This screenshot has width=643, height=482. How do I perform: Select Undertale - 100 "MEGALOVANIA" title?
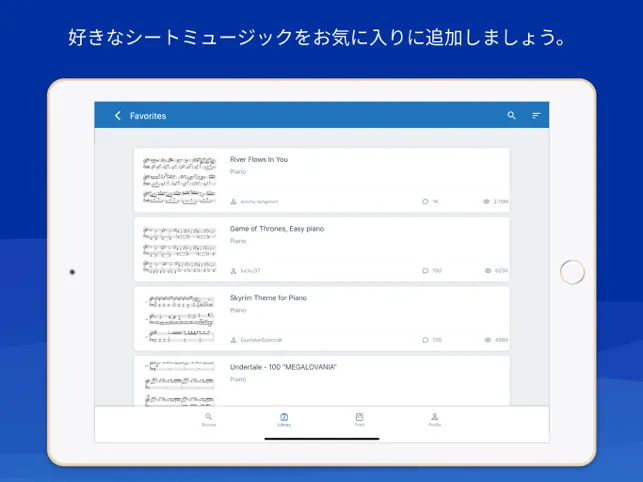(x=283, y=367)
